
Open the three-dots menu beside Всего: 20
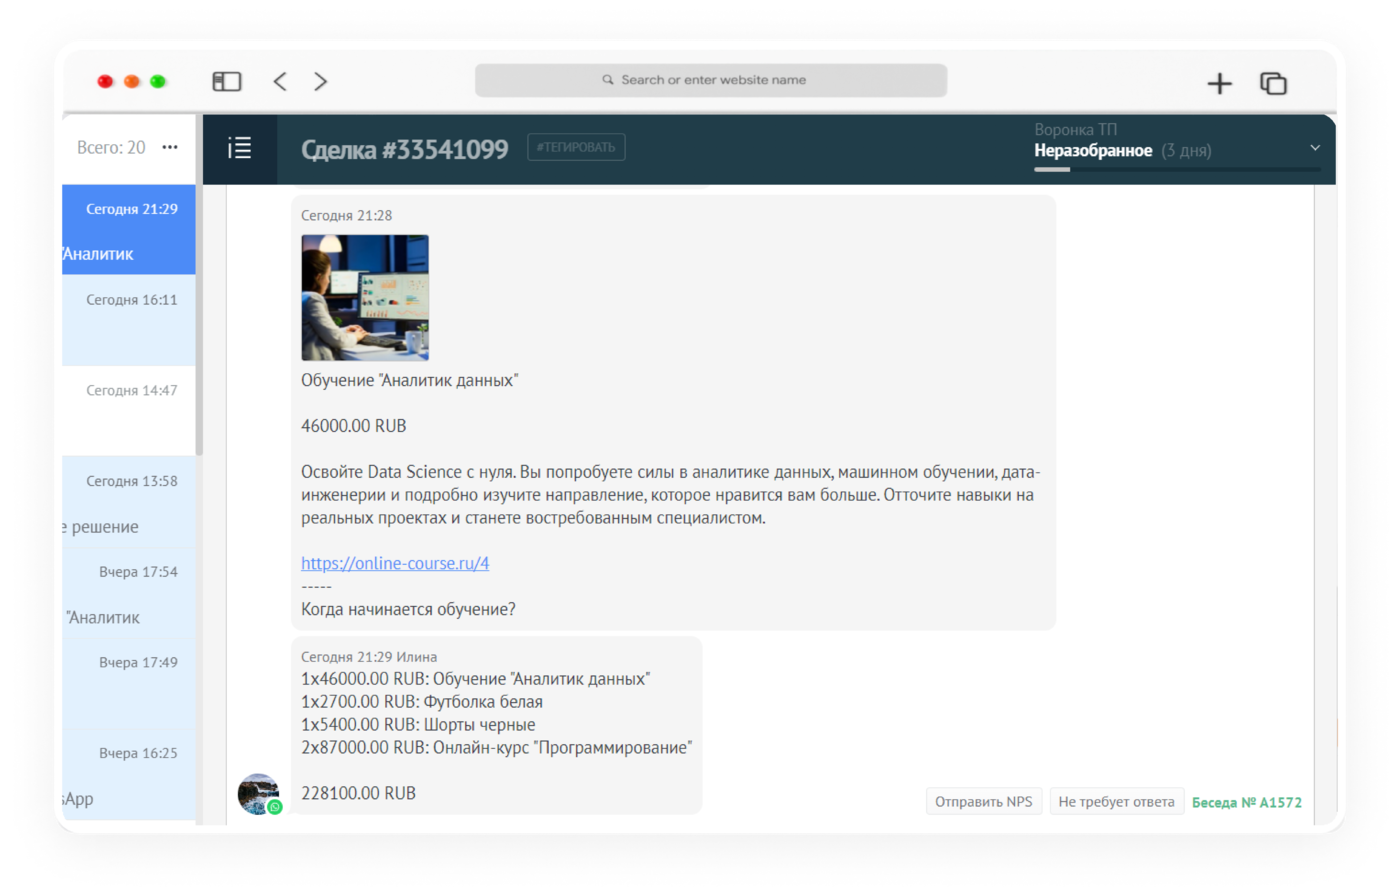(170, 147)
